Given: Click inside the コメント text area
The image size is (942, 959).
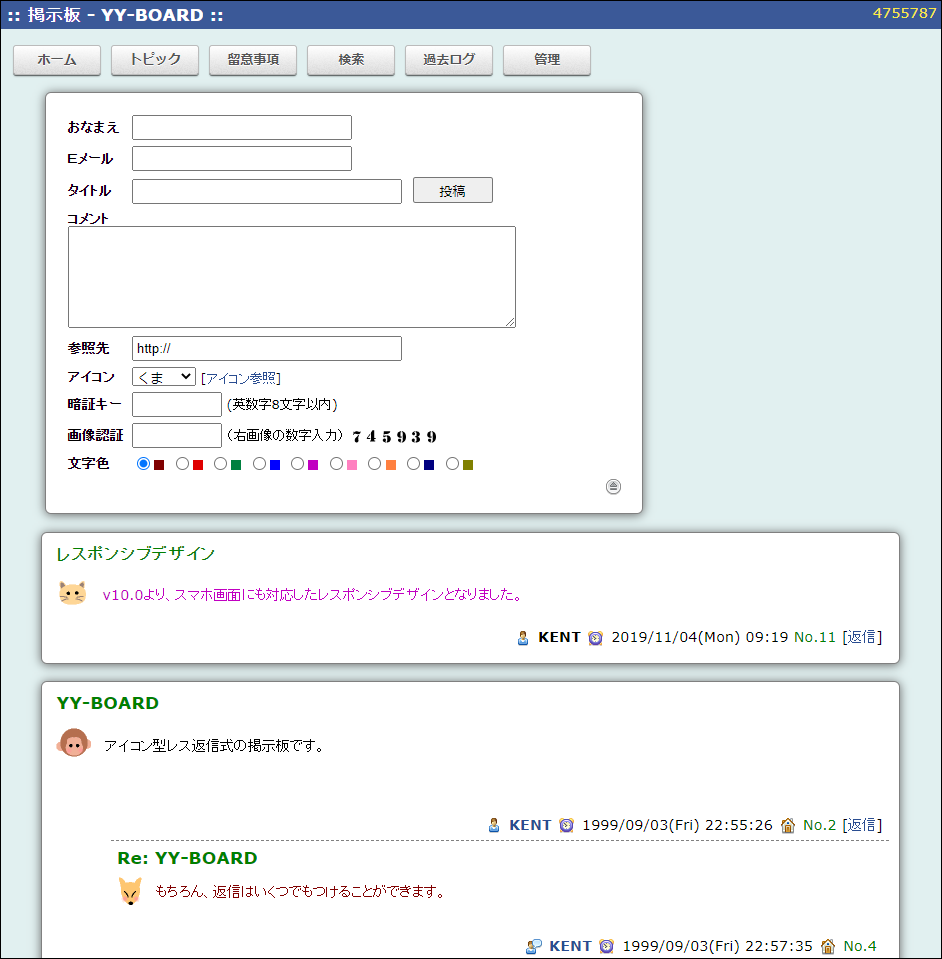Looking at the screenshot, I should click(291, 276).
